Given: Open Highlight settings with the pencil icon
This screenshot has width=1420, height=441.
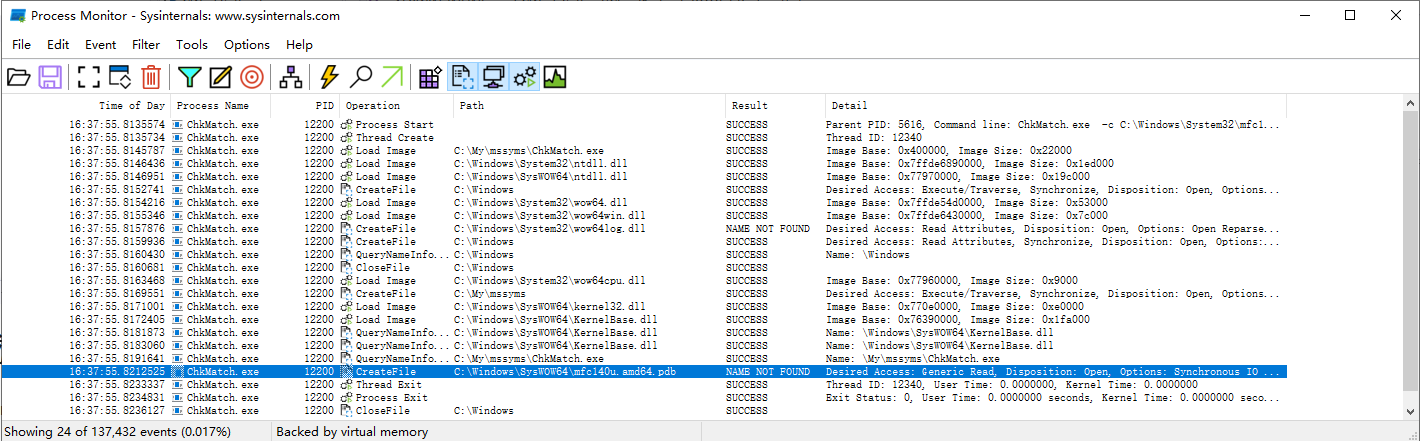Looking at the screenshot, I should pos(220,77).
